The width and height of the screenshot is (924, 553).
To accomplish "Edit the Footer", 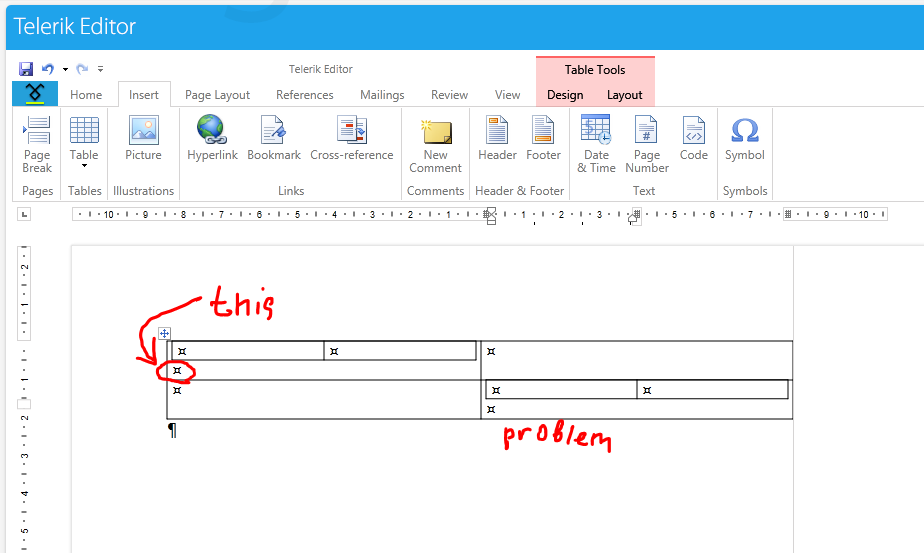I will (x=543, y=139).
